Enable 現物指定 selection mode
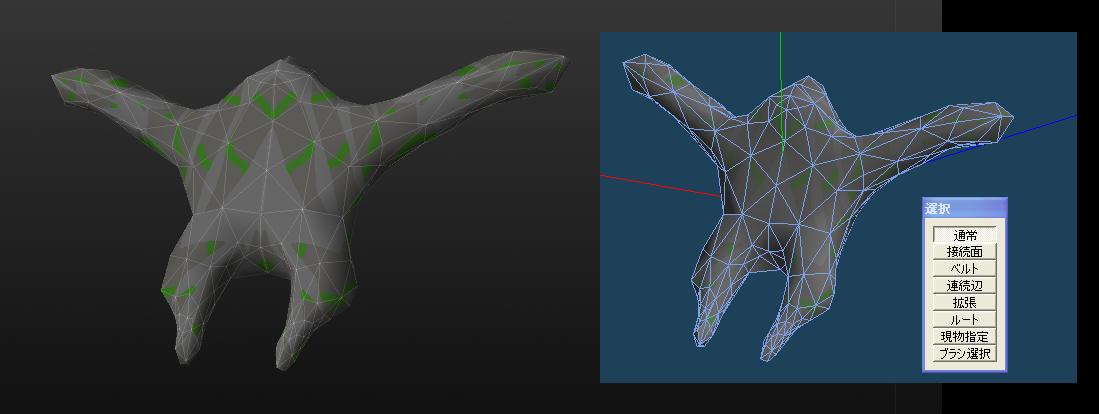Image resolution: width=1099 pixels, height=414 pixels. (x=964, y=337)
